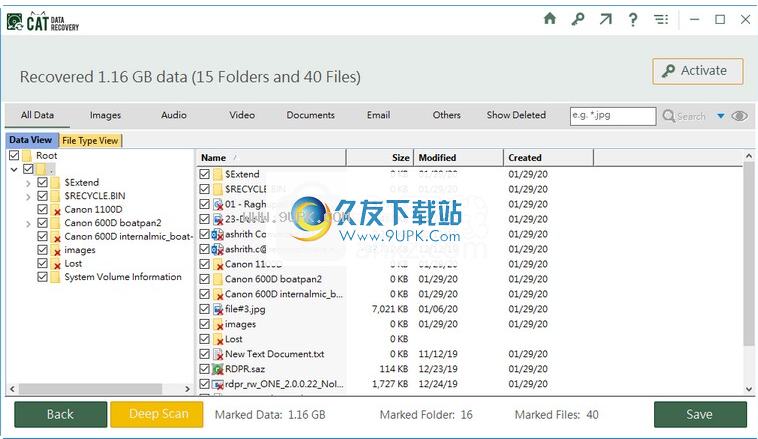The image size is (758, 439).
Task: Uncheck file#3.jpg checkbox in file list
Action: coord(204,309)
